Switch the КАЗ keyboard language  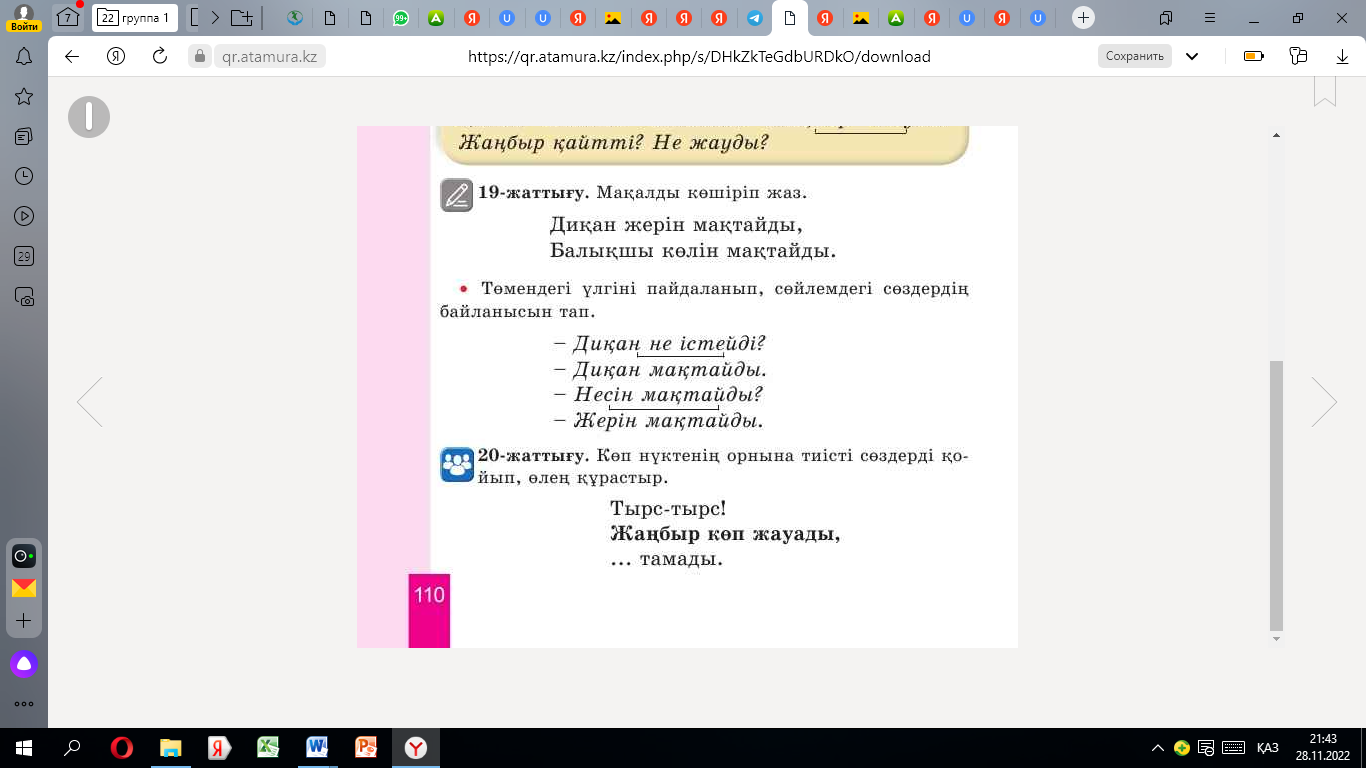click(x=1268, y=748)
